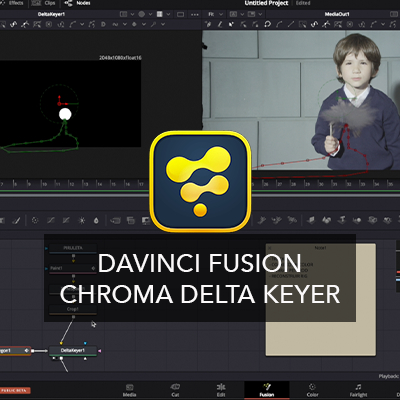Open the wave icon dropdown in left viewer toolbar
The width and height of the screenshot is (400, 400).
[x=125, y=24]
